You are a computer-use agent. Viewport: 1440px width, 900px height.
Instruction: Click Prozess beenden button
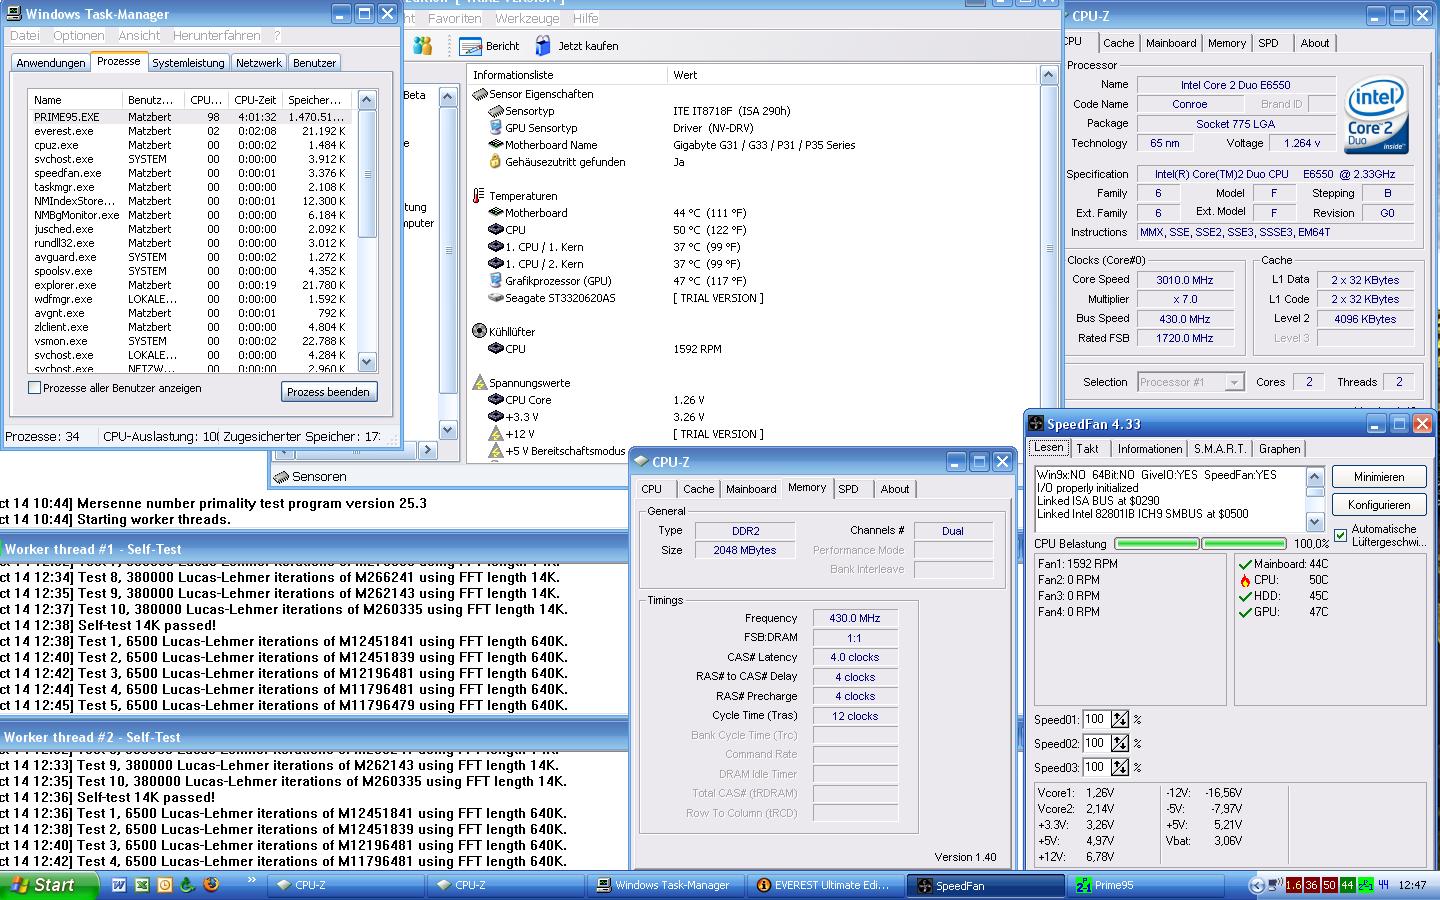click(328, 392)
